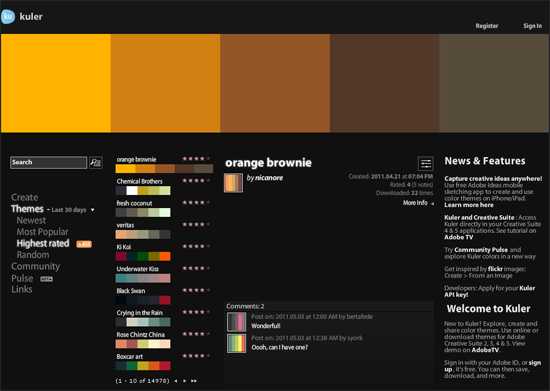This screenshot has width=550, height=391.
Task: Select the Underwater Kiss color strip
Action: (143, 278)
